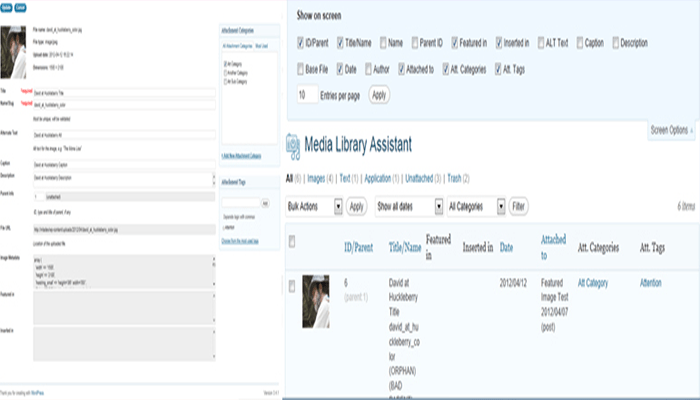Click the 2012/04/12 date cell

click(x=513, y=283)
